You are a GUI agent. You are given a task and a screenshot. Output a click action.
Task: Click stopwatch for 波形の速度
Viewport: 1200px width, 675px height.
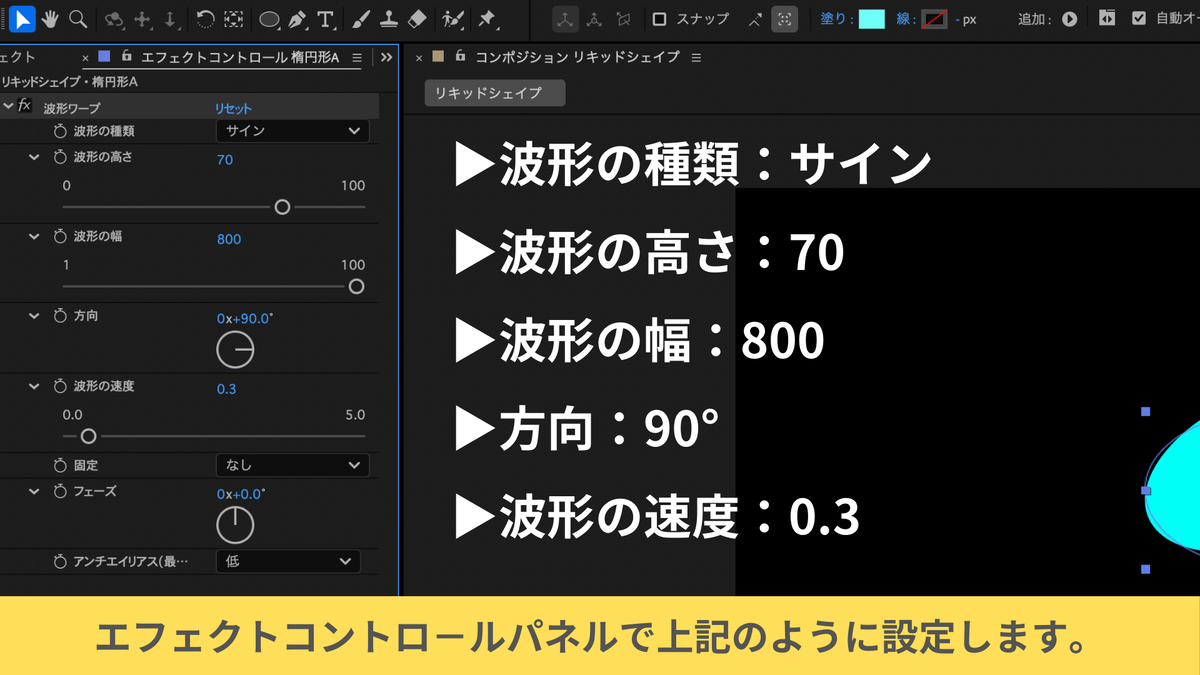[x=61, y=387]
